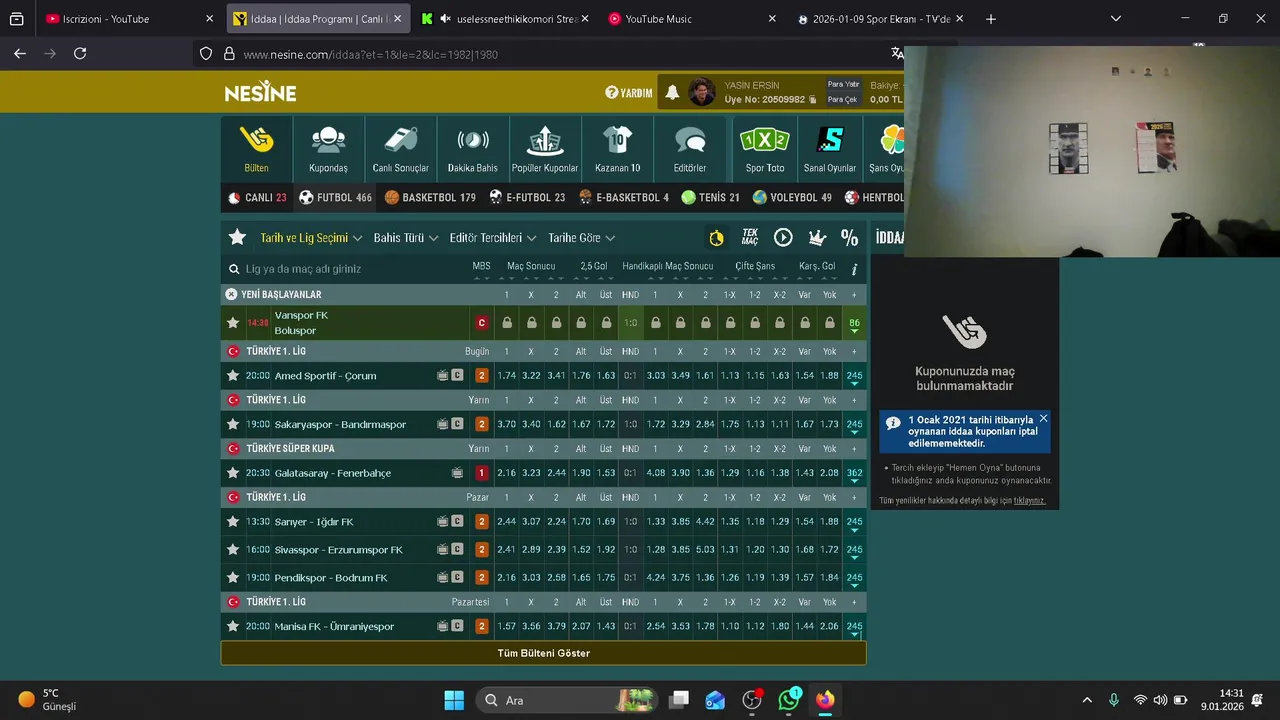Close the 1 Ocak 2021 notice
The height and width of the screenshot is (720, 1280).
1043,419
